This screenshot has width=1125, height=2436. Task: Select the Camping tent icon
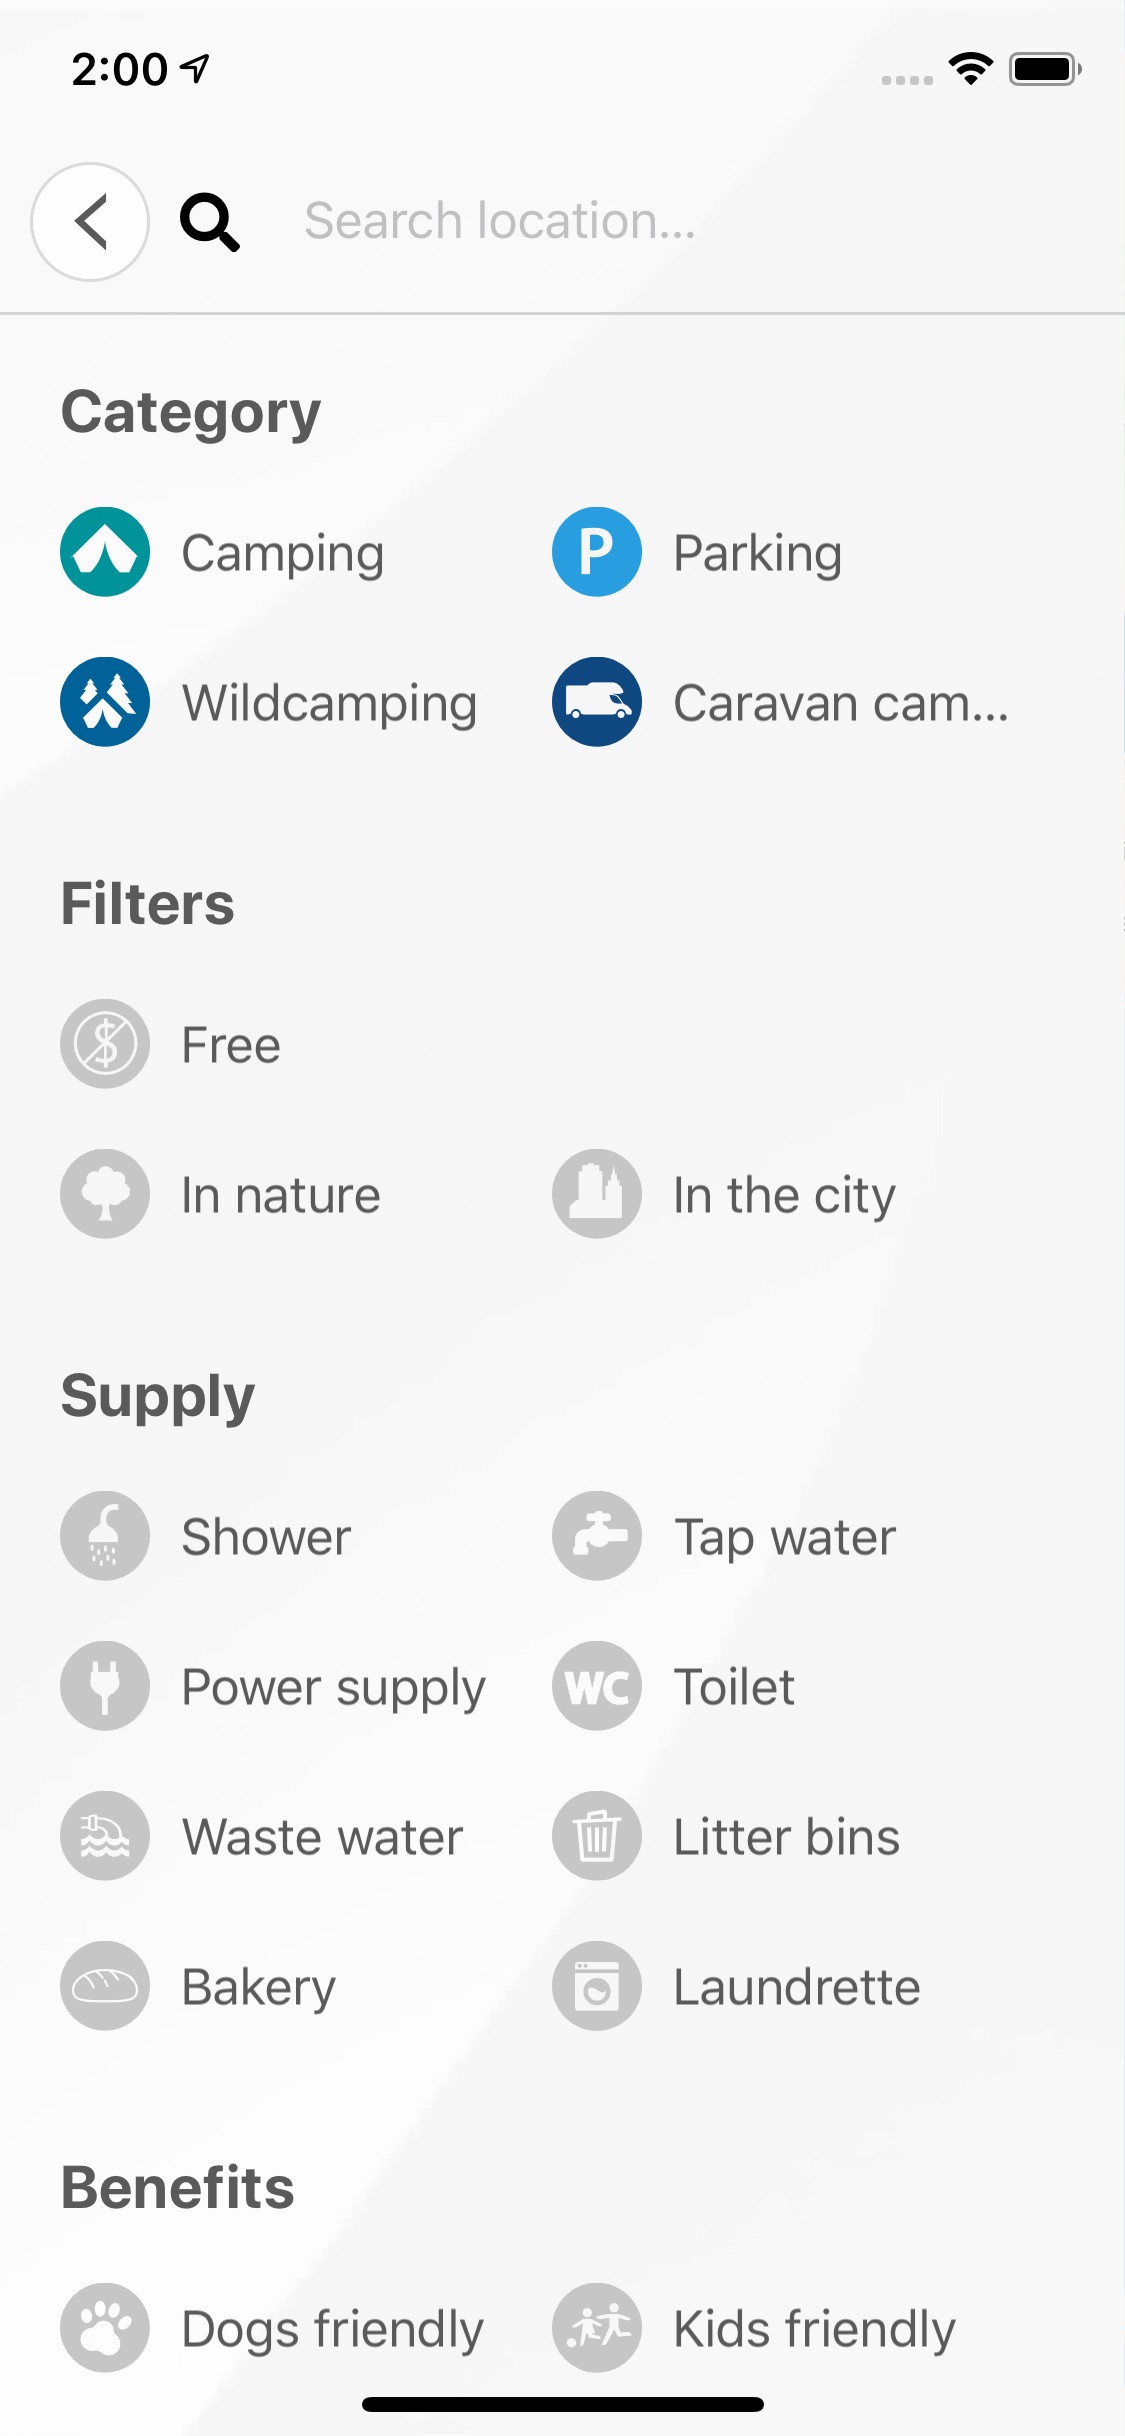[x=105, y=552]
